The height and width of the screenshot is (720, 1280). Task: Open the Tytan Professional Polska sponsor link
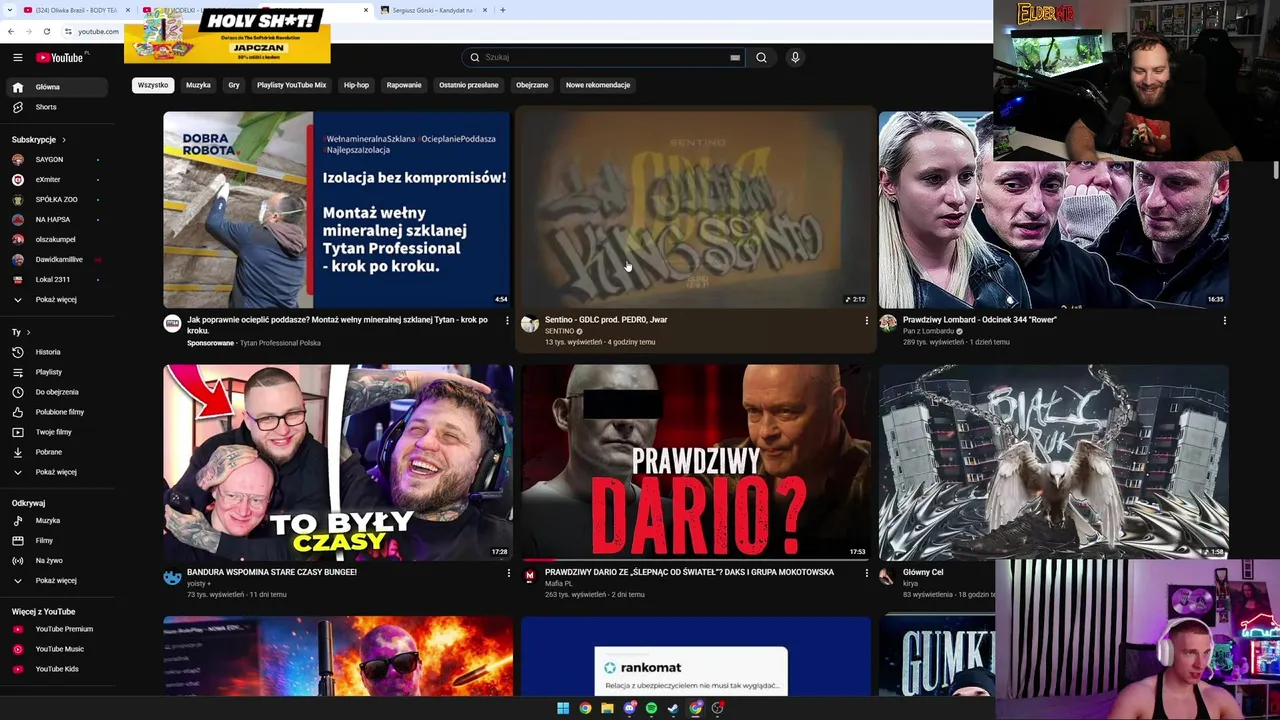280,343
